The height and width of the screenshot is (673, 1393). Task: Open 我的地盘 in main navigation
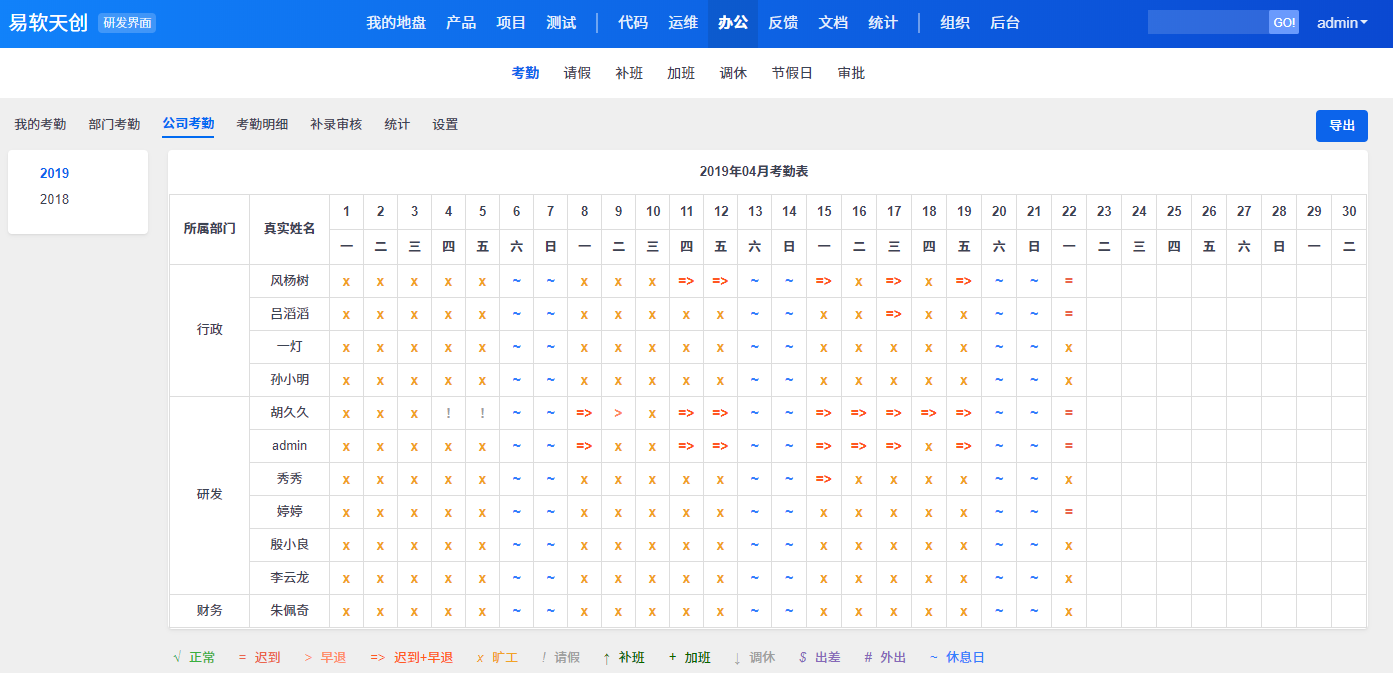396,23
